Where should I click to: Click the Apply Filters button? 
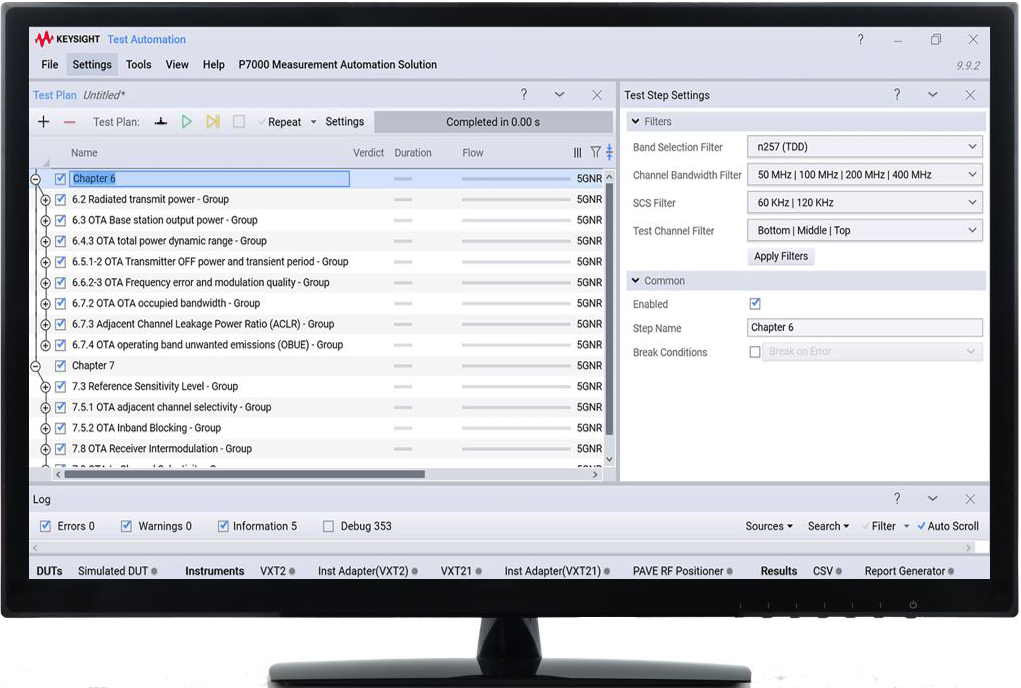[780, 255]
